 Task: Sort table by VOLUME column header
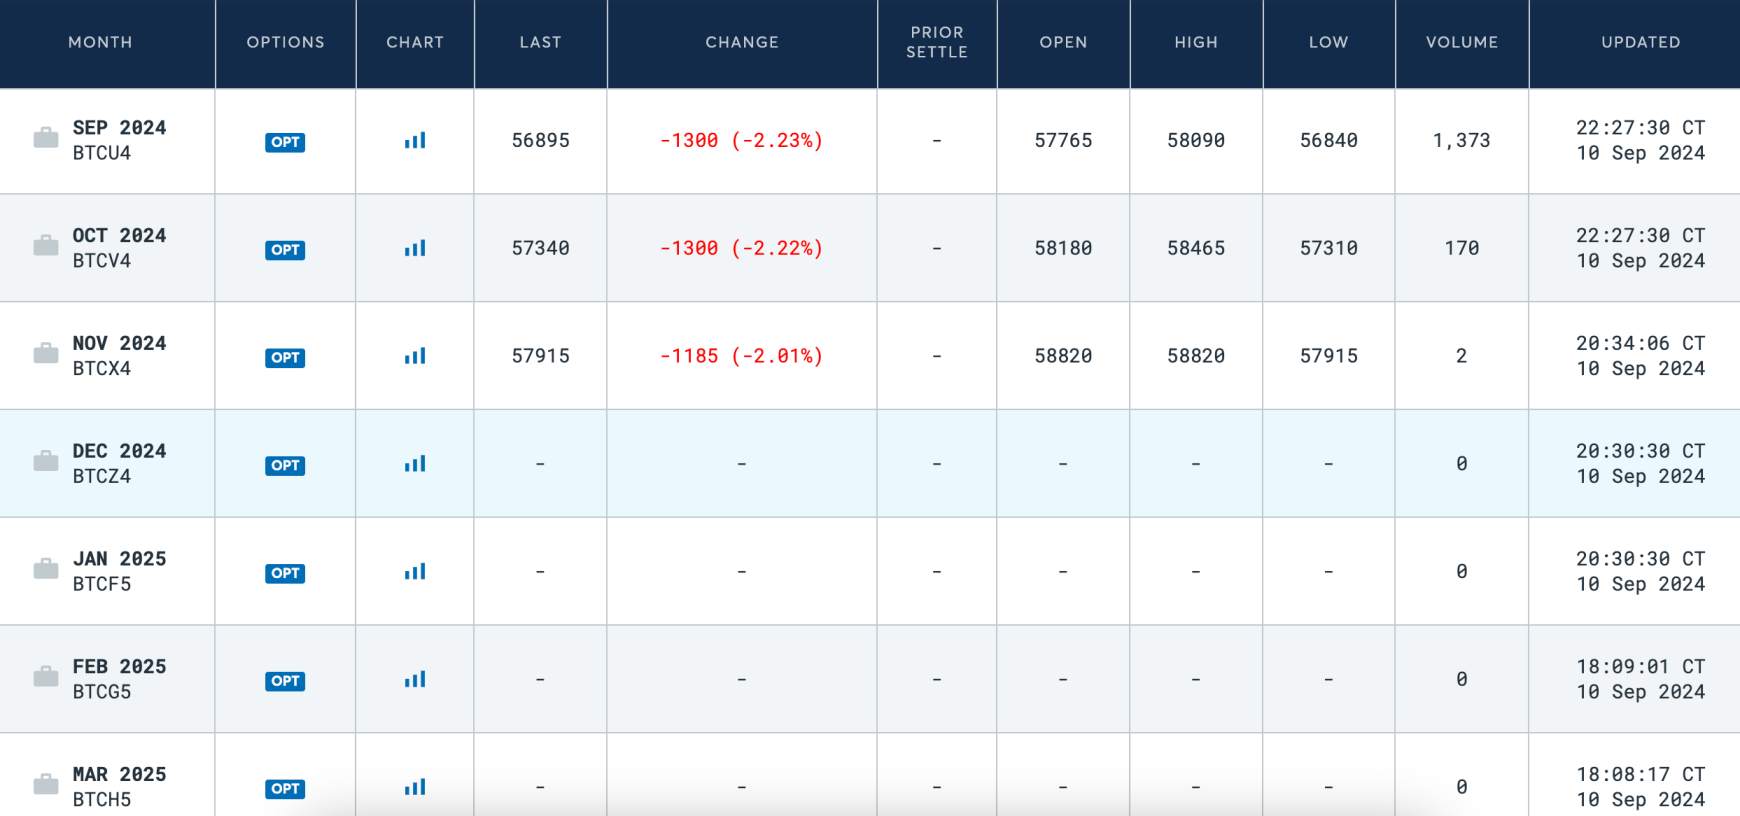[1462, 42]
